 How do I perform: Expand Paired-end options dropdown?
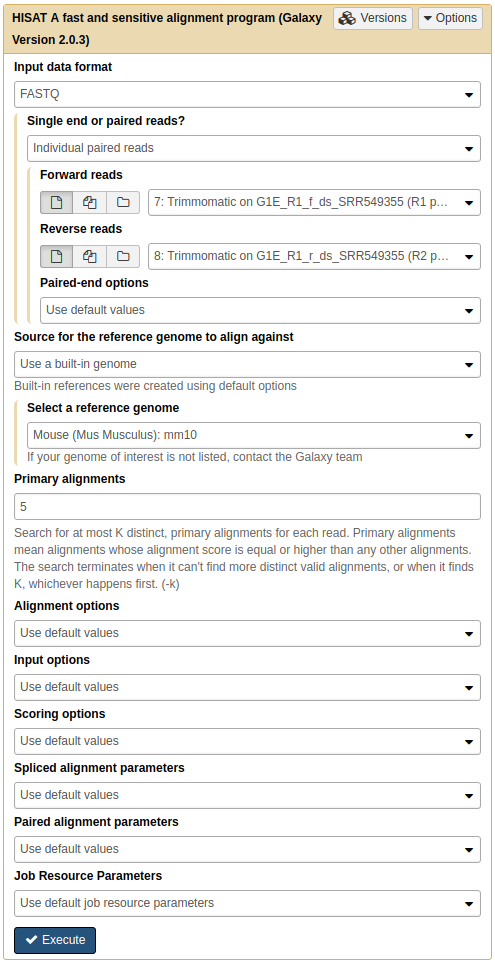260,310
